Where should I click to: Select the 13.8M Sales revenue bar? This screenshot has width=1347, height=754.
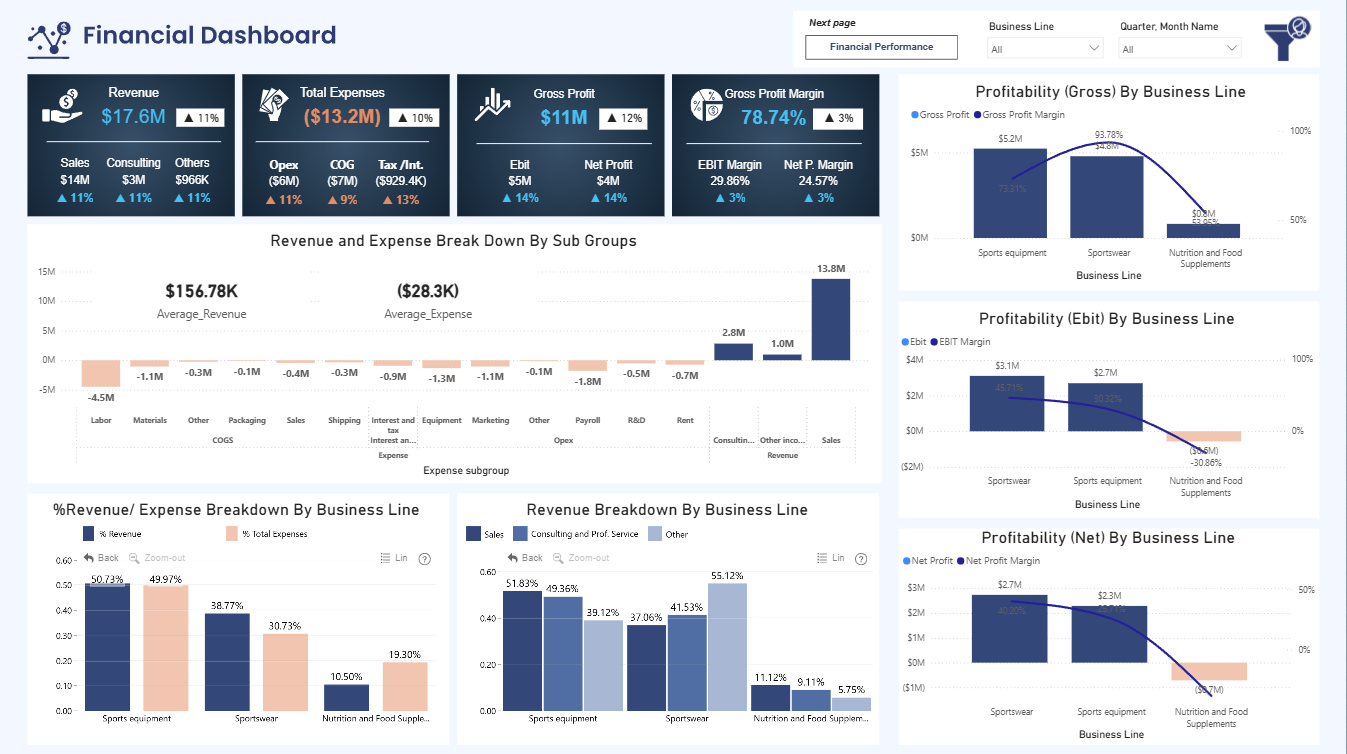(831, 319)
